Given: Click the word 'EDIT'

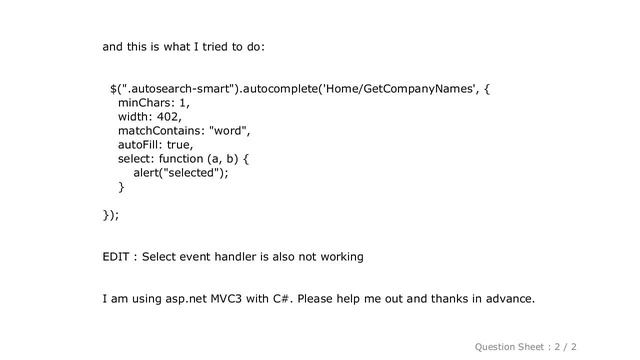Looking at the screenshot, I should pos(116,257).
